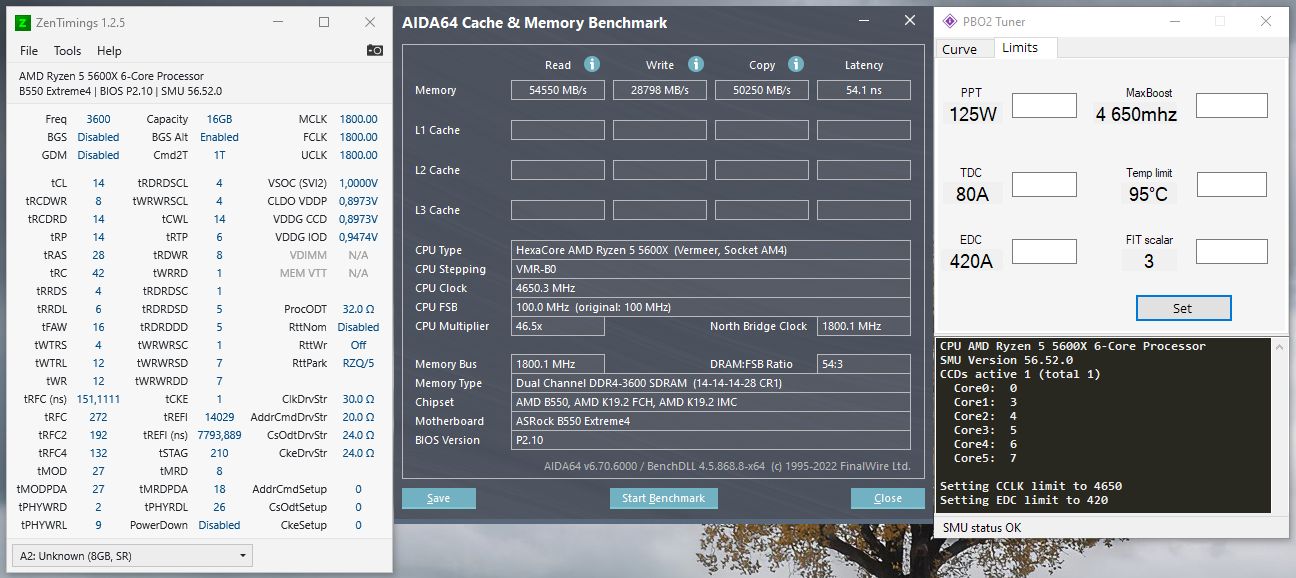The height and width of the screenshot is (578, 1296).
Task: Maximize the ZenTimings window
Action: (x=324, y=21)
